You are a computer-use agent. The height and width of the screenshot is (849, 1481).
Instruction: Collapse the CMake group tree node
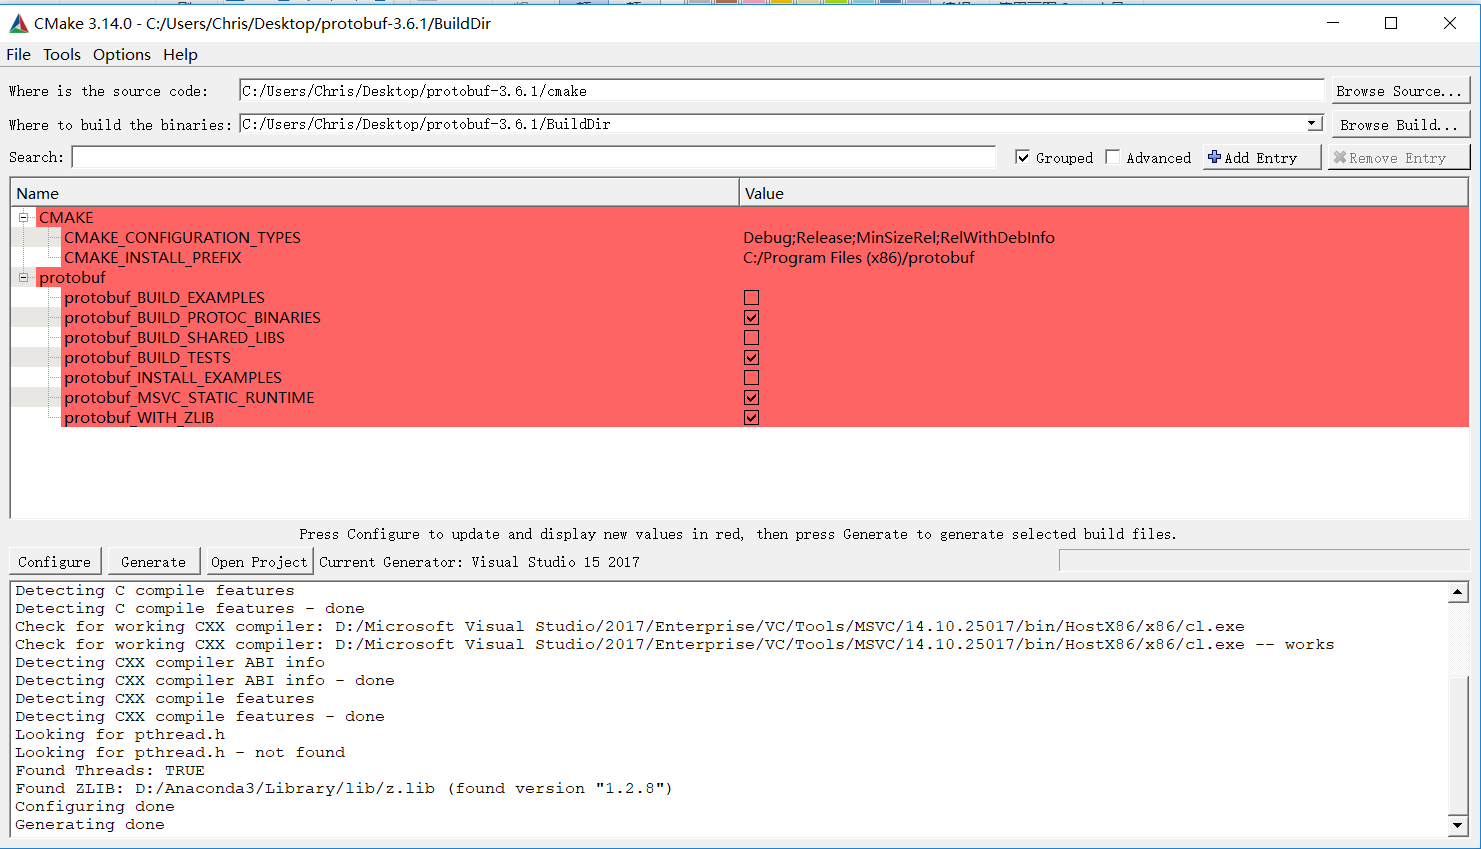23,217
